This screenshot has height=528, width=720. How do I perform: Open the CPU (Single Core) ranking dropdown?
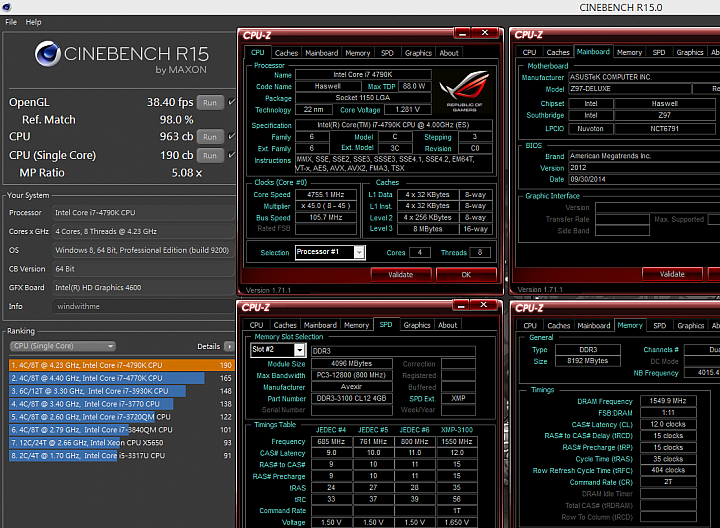(62, 346)
